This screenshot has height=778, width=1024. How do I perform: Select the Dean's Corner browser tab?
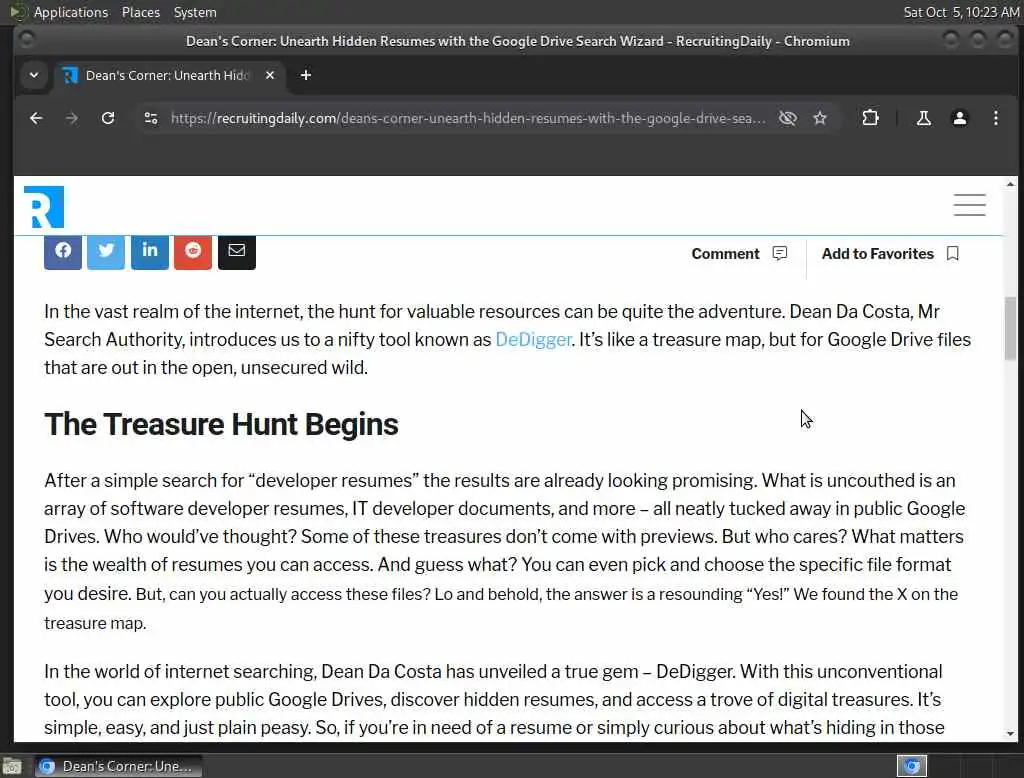168,75
